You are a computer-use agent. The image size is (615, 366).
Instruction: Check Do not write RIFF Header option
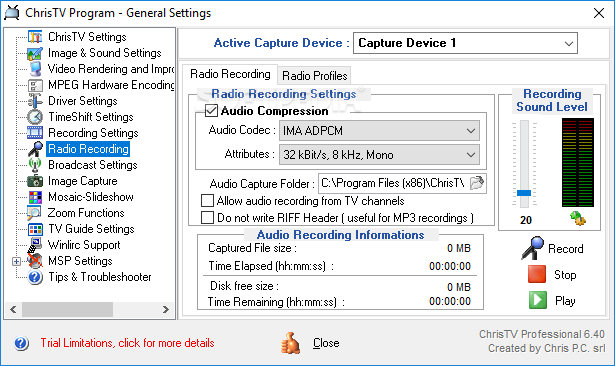pos(207,218)
